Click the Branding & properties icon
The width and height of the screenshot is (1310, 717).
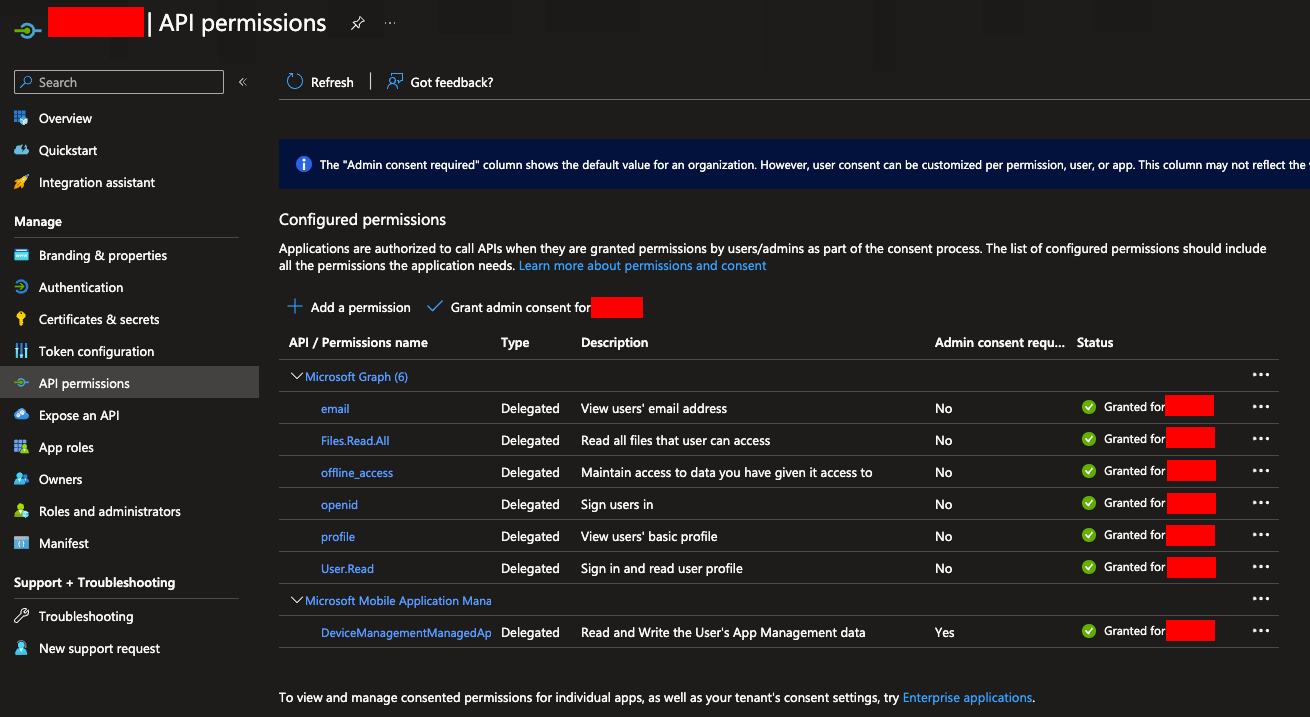21,255
